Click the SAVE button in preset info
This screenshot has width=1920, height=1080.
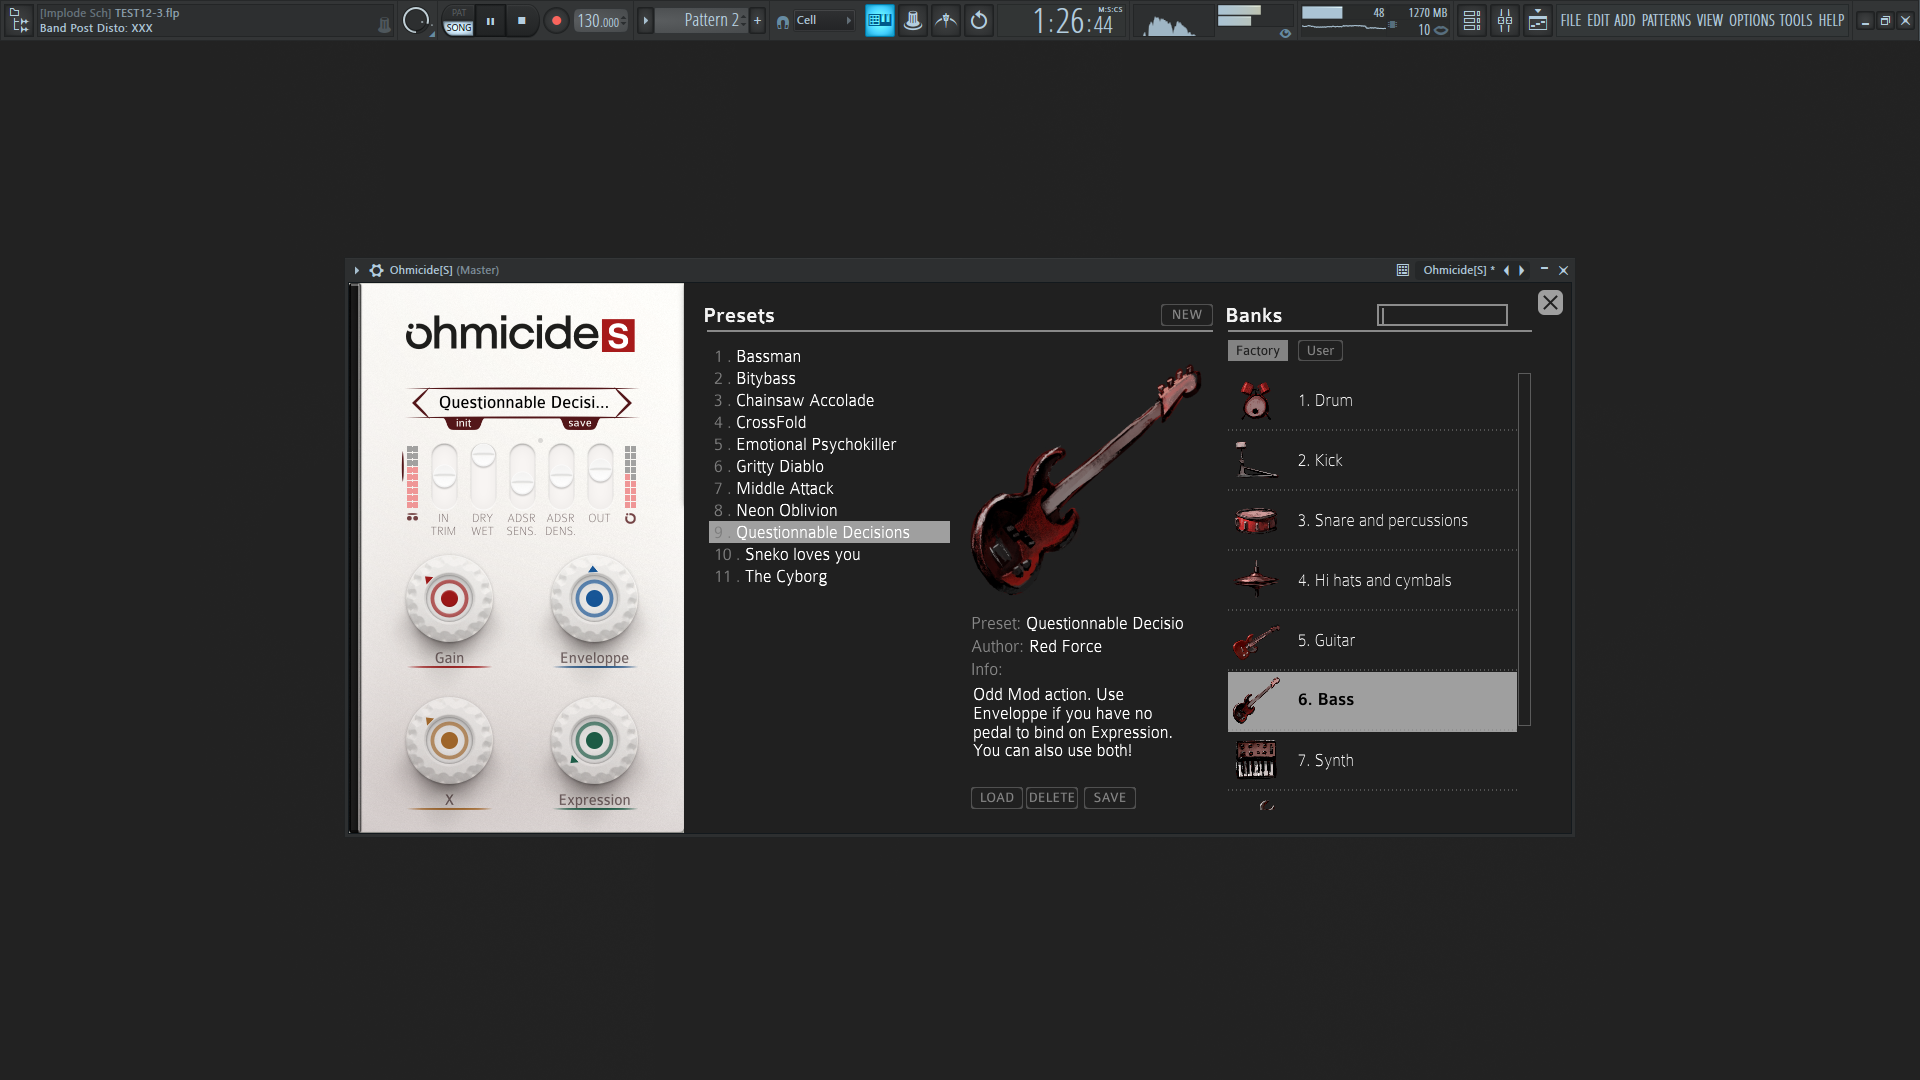click(x=1110, y=798)
